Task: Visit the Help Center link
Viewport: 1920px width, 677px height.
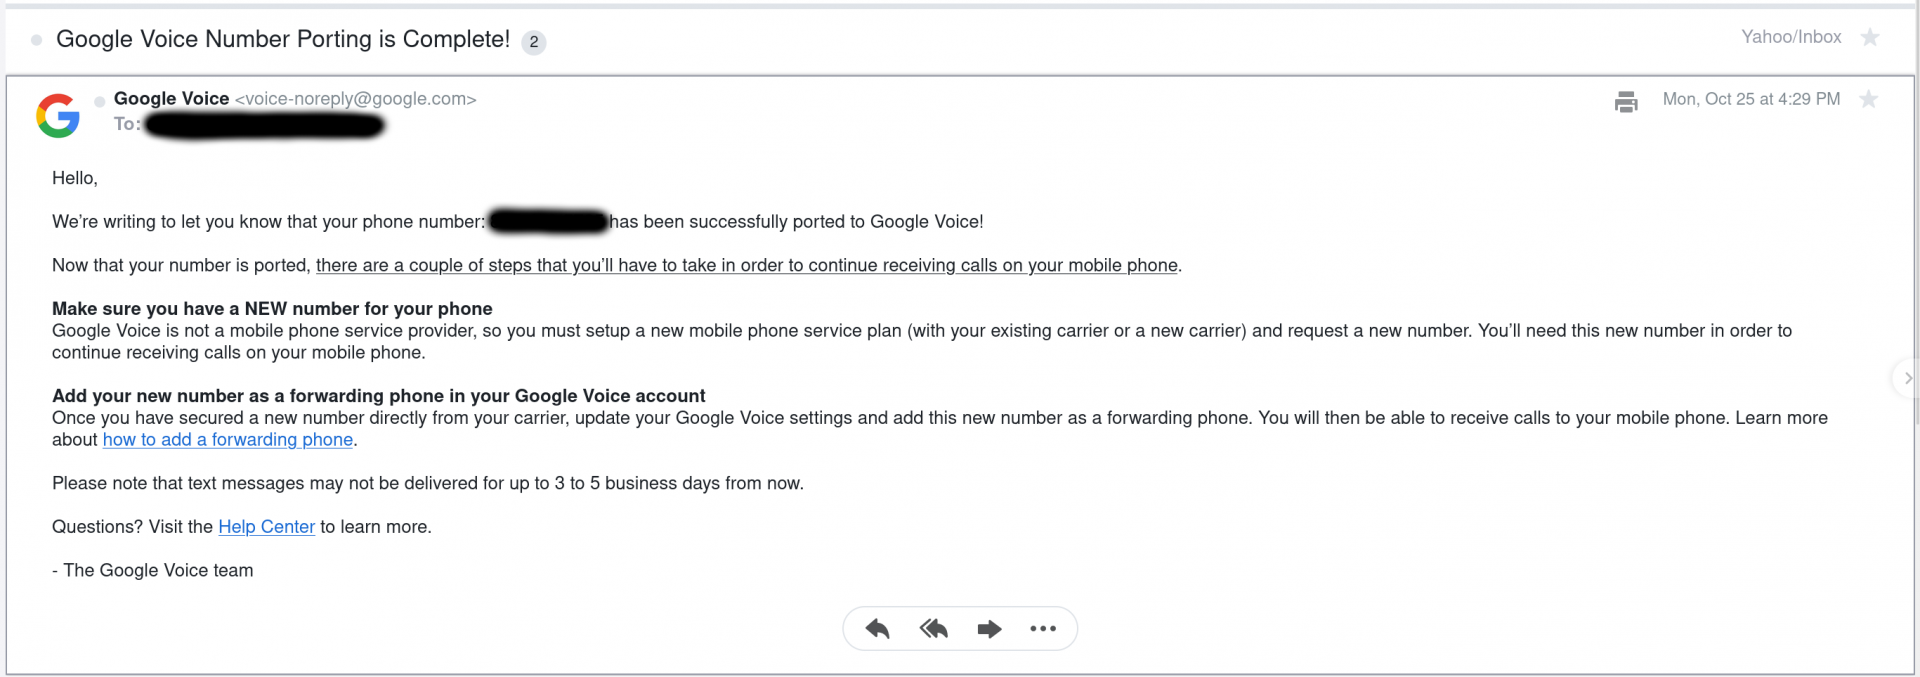Action: pos(266,527)
